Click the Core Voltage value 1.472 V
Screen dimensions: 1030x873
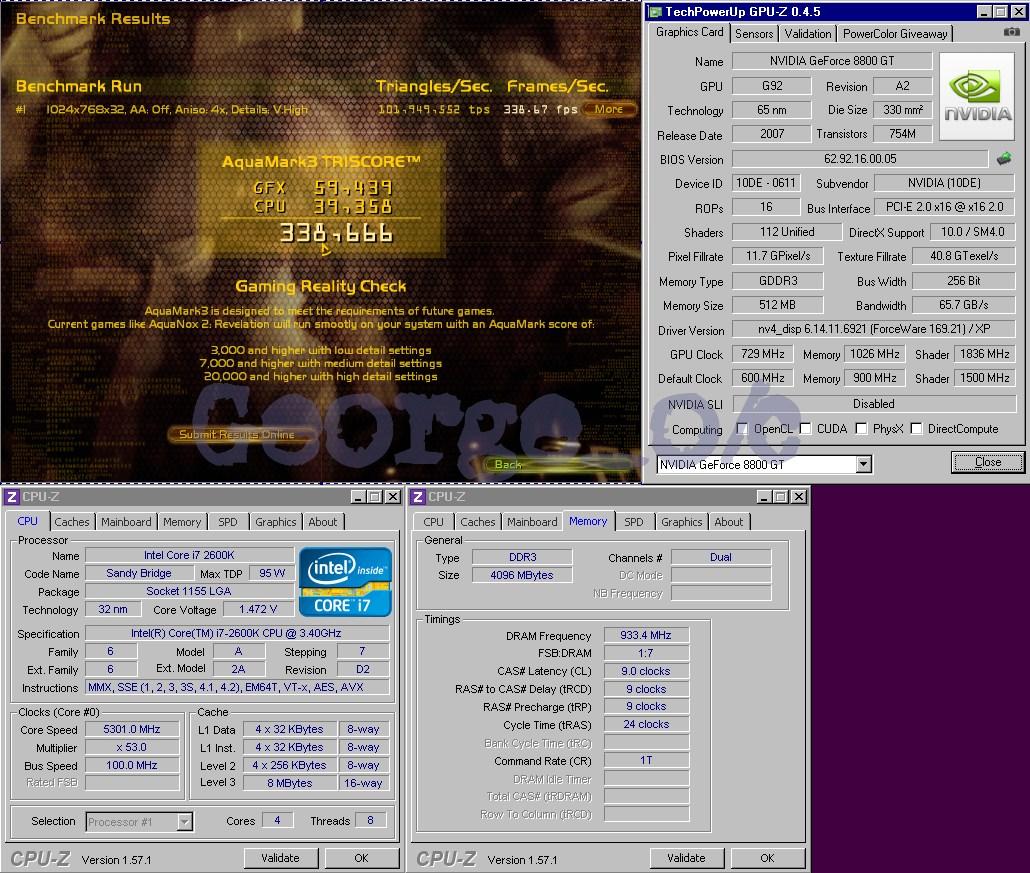pos(258,609)
